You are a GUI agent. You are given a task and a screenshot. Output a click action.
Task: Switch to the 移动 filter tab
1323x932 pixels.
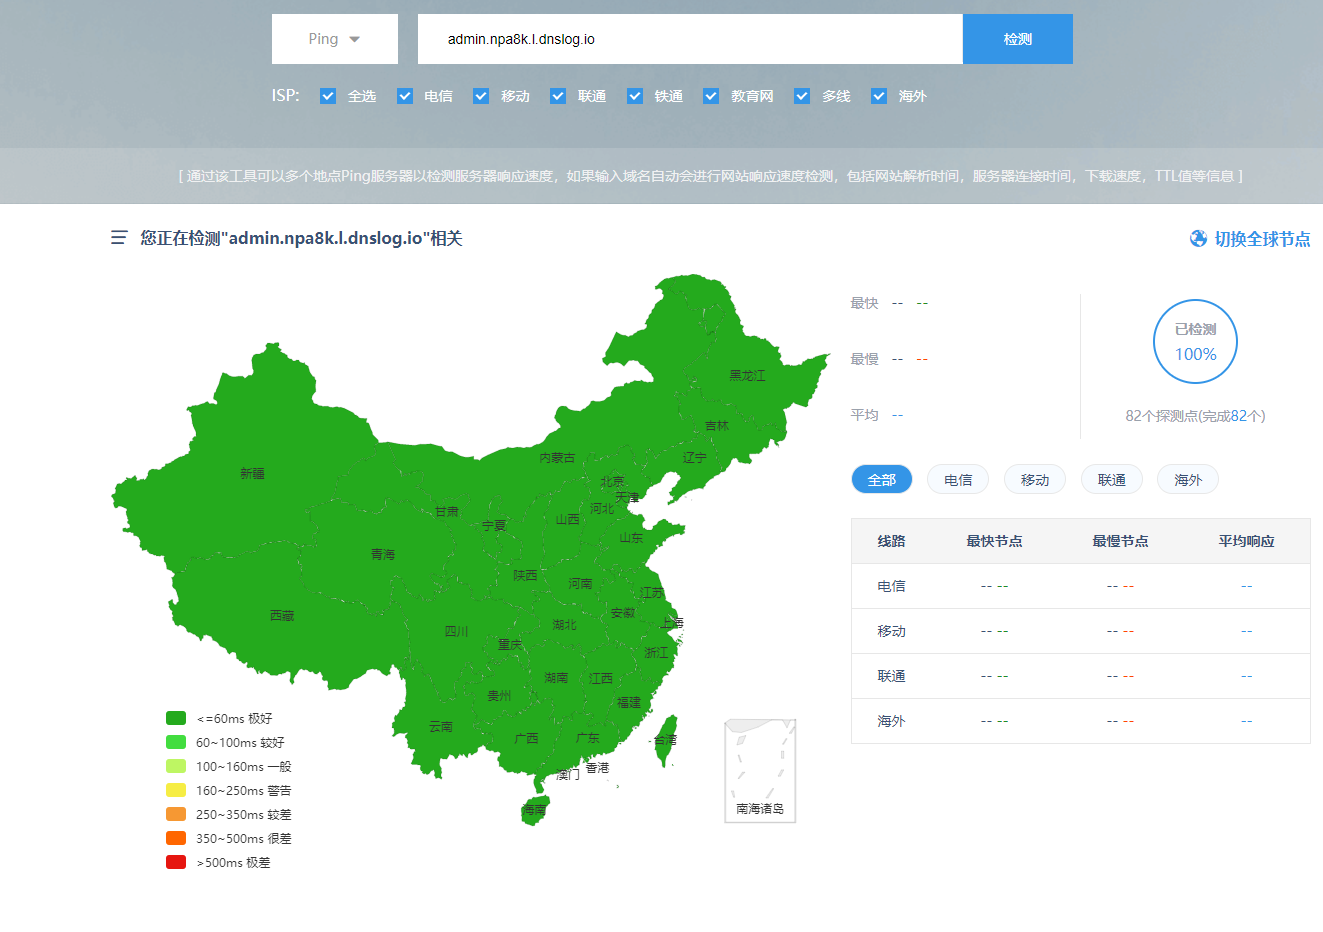click(x=1034, y=480)
